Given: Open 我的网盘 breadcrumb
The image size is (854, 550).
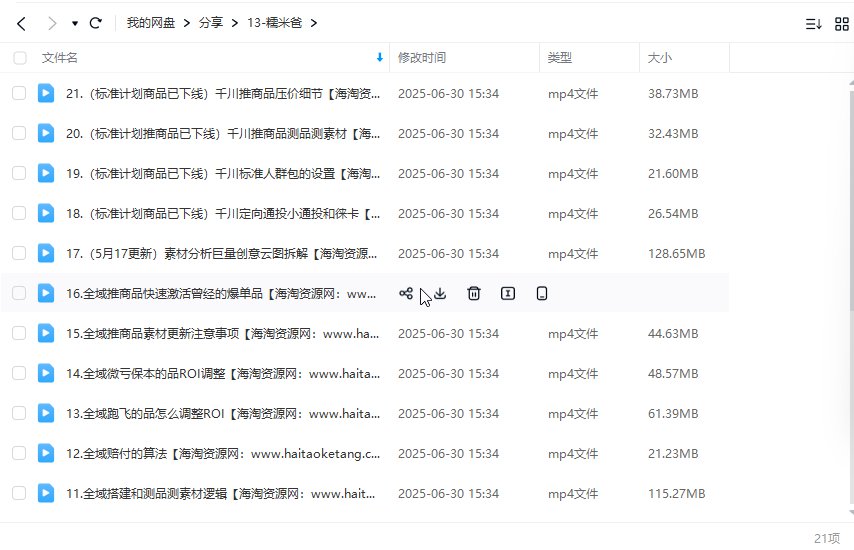Looking at the screenshot, I should click(x=151, y=23).
